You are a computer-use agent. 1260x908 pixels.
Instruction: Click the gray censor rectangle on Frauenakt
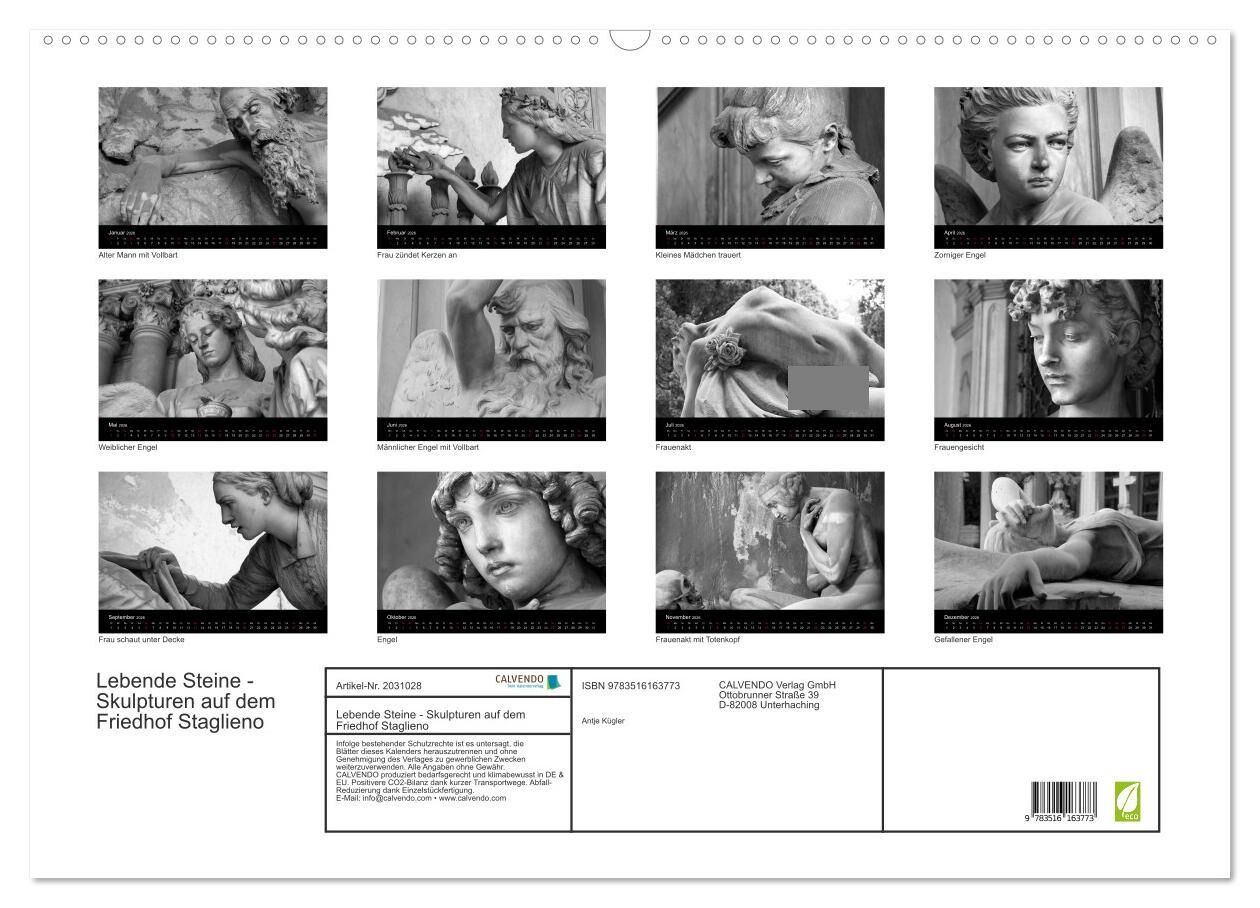828,387
